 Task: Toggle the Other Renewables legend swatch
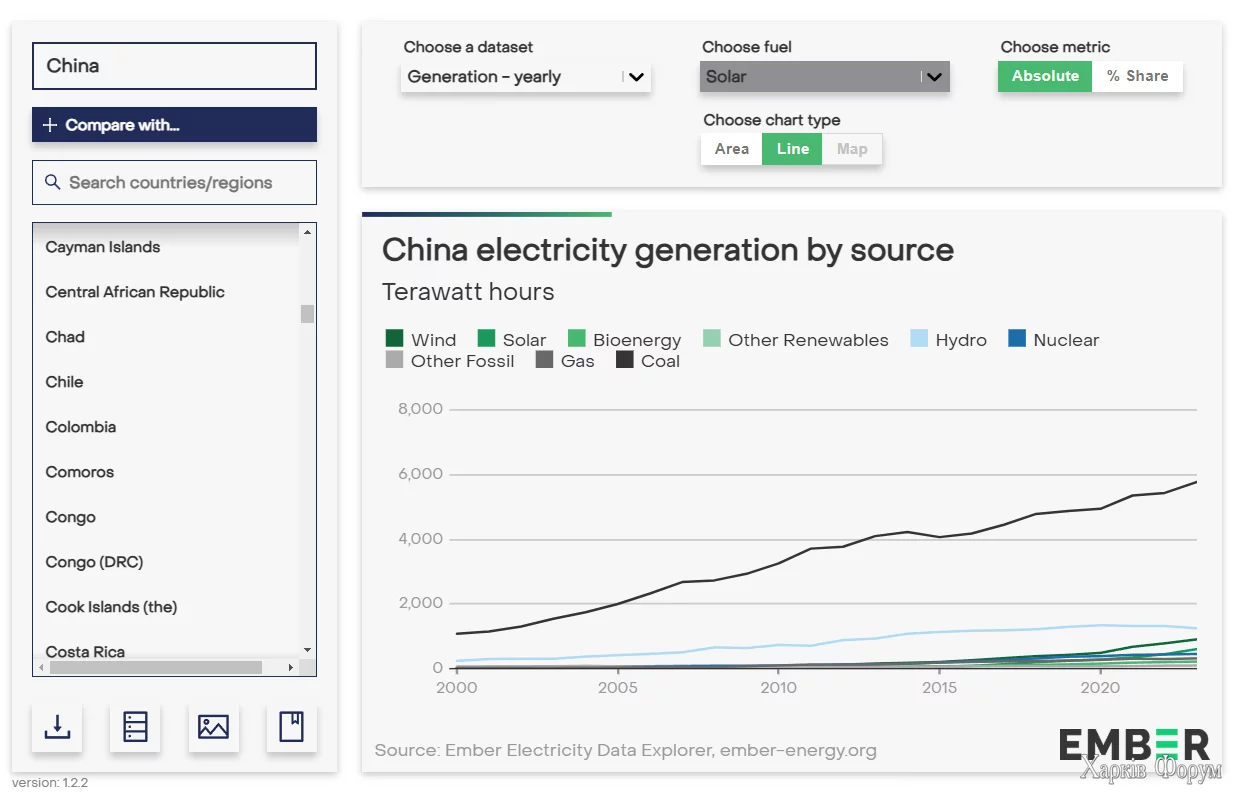click(712, 339)
